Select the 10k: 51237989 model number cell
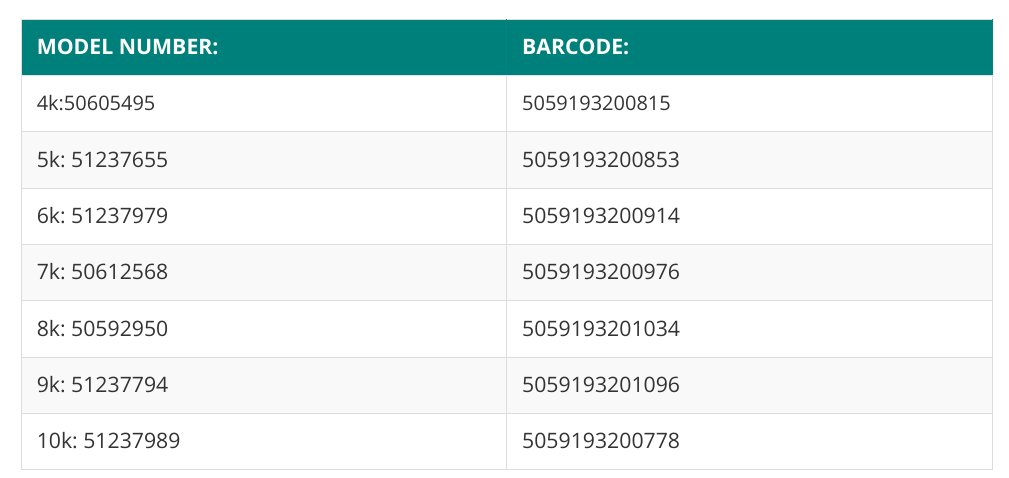Viewport: 1009px width, 478px height. [264, 441]
